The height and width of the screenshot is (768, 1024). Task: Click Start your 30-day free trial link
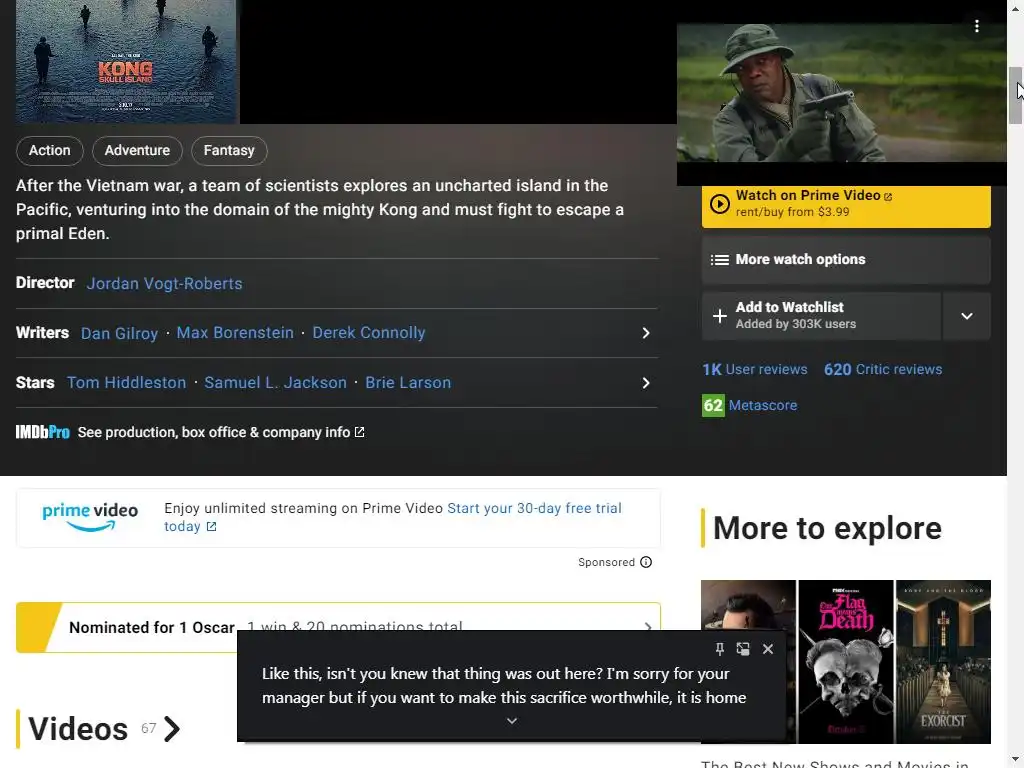[x=392, y=517]
